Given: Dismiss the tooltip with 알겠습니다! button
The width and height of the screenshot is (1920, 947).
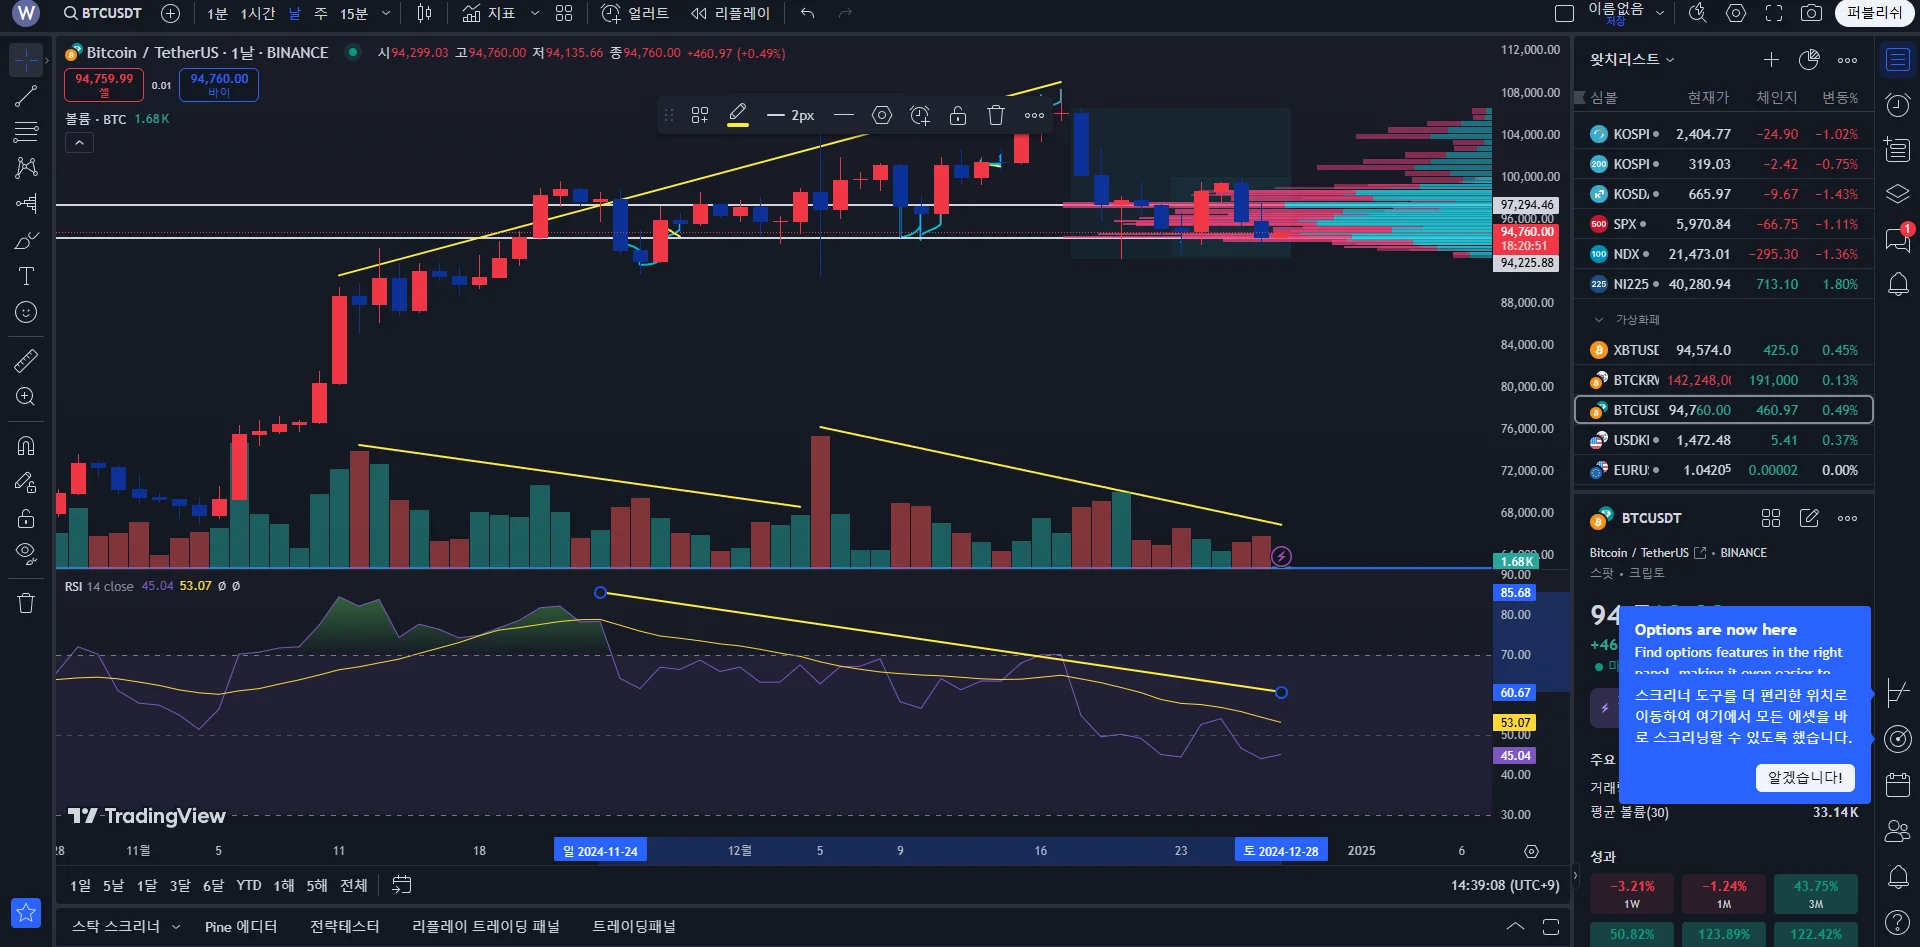Looking at the screenshot, I should tap(1805, 778).
